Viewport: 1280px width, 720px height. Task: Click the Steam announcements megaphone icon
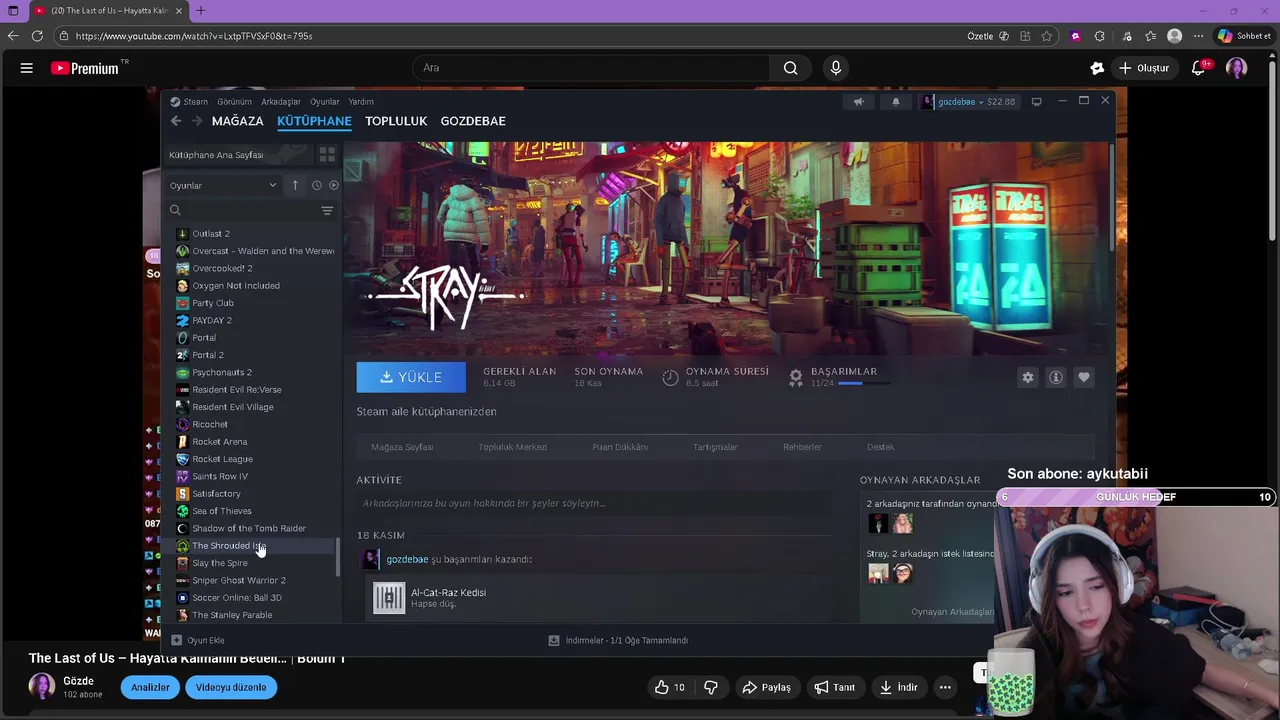pos(858,101)
